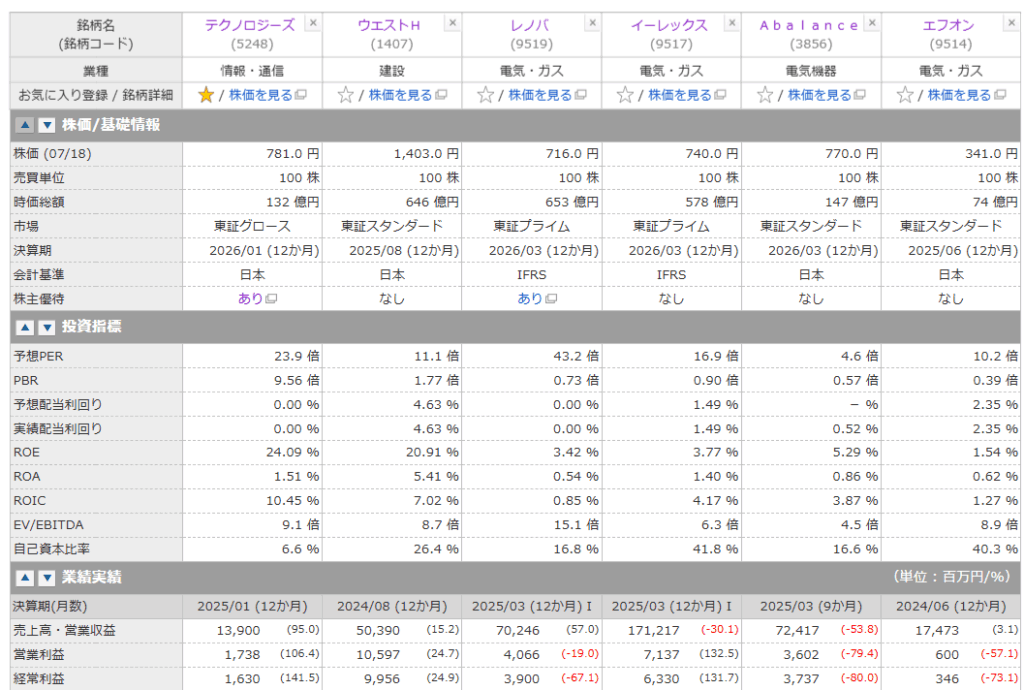Click the 9.56 倍 PBR value
This screenshot has width=1024, height=690.
[296, 381]
